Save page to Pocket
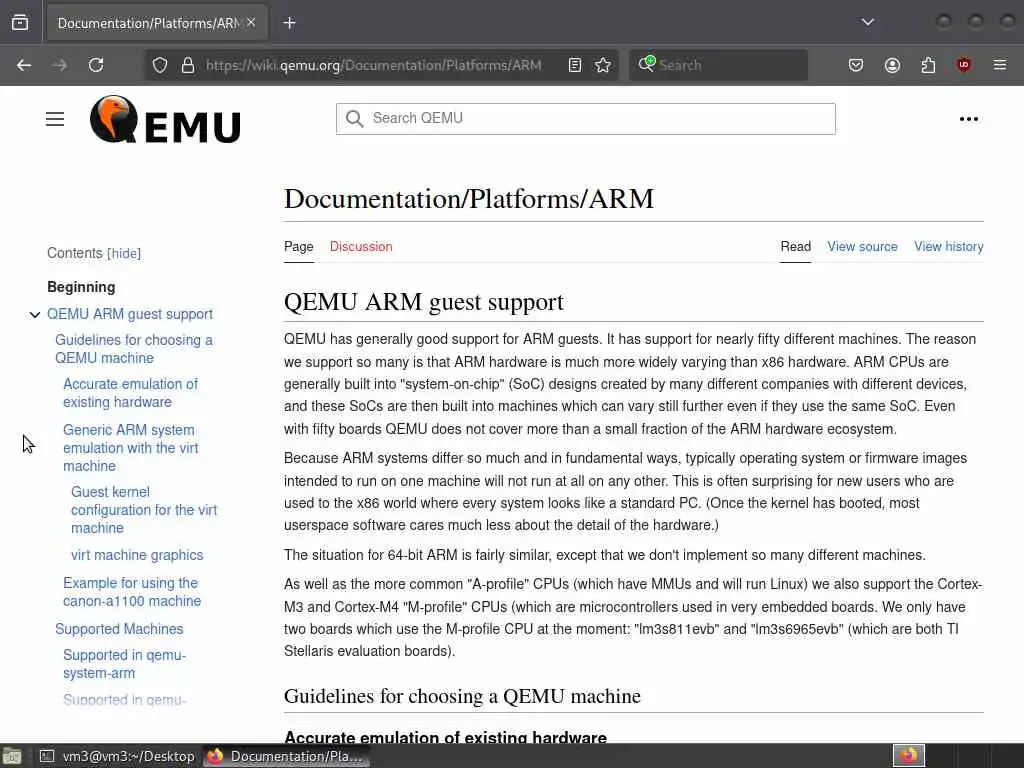The height and width of the screenshot is (768, 1024). 856,65
